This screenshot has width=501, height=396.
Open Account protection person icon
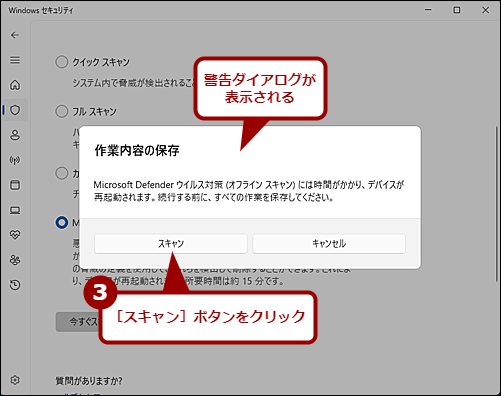point(15,135)
